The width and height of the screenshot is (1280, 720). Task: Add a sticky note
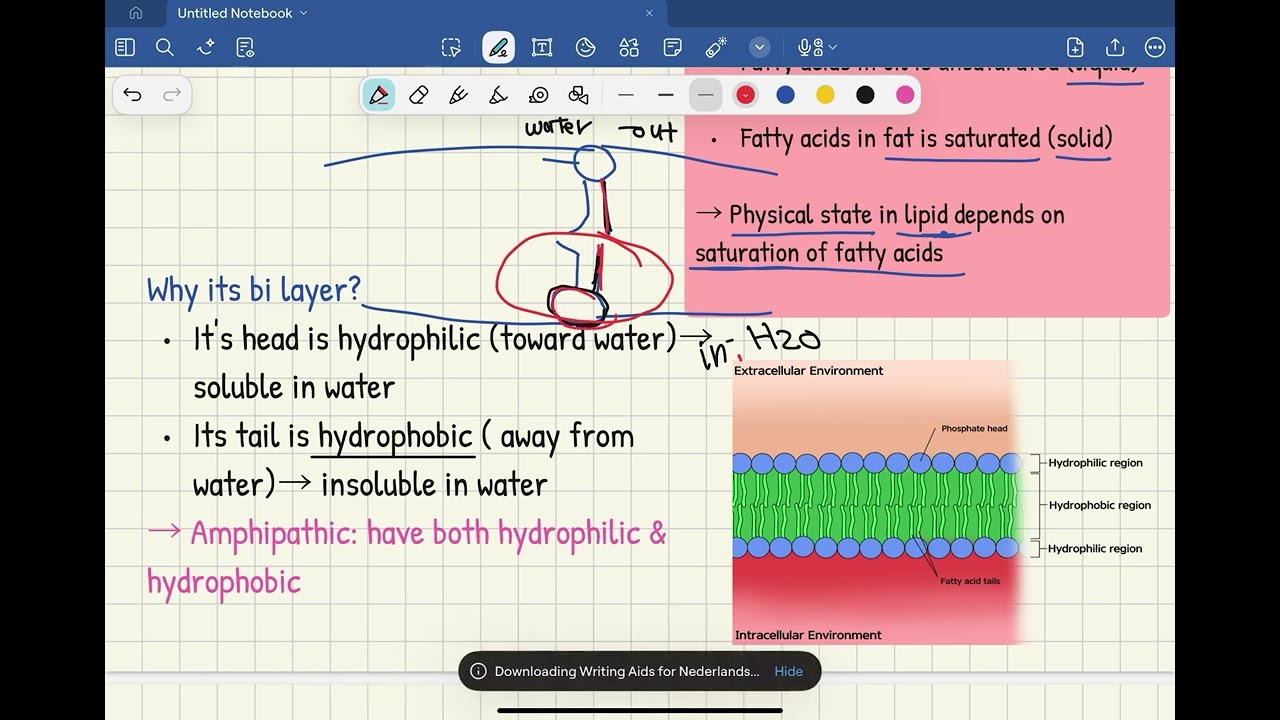point(673,47)
